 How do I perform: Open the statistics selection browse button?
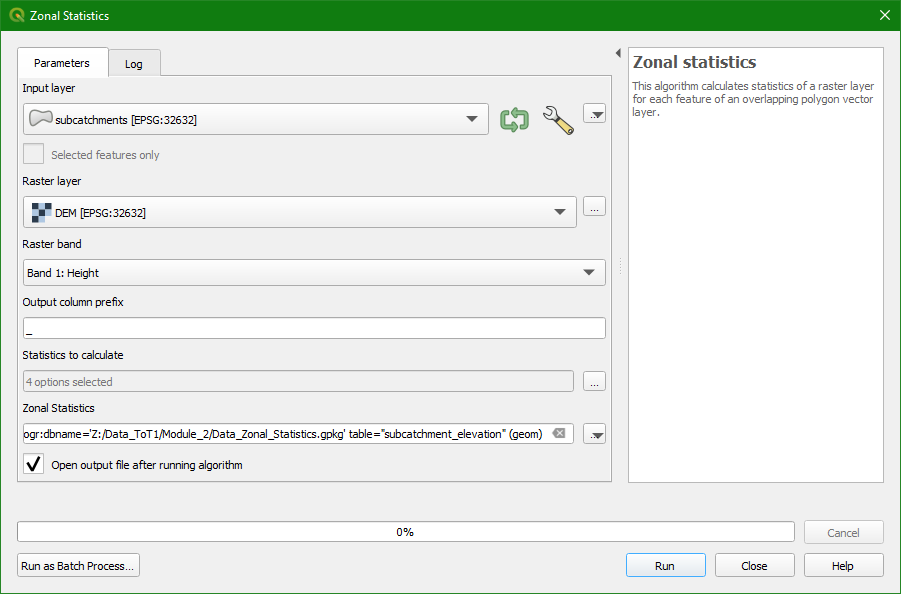pos(594,381)
